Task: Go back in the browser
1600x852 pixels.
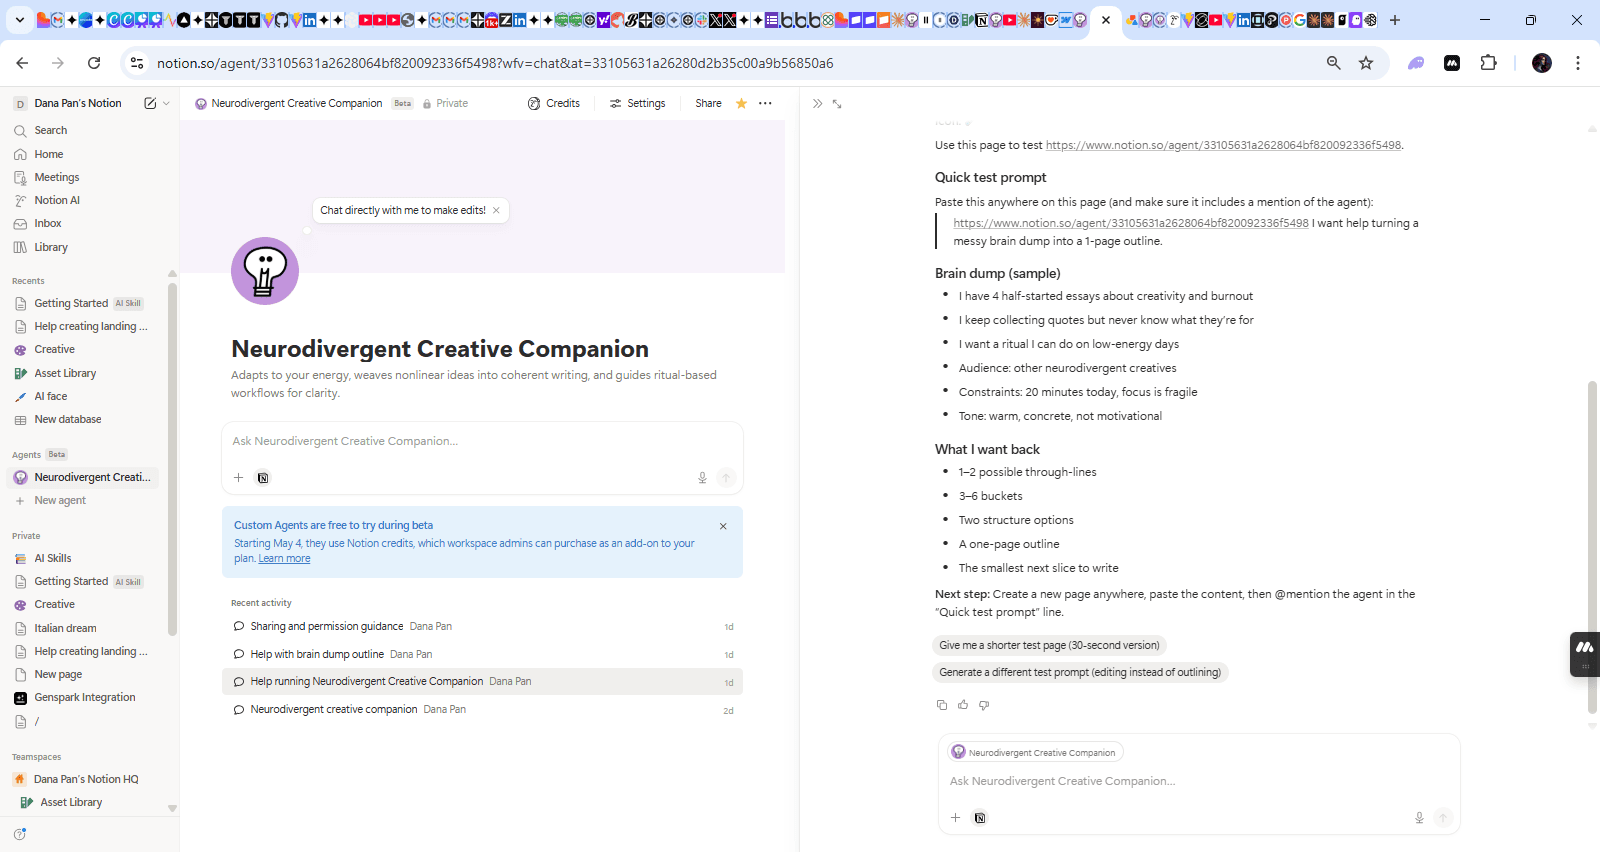Action: [22, 63]
